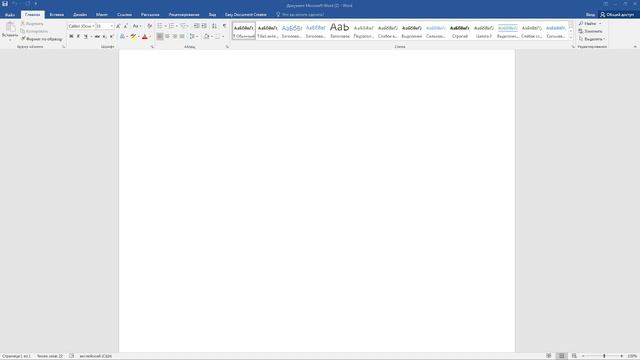The width and height of the screenshot is (640, 360).
Task: Open the Файл tab
Action: (x=10, y=15)
